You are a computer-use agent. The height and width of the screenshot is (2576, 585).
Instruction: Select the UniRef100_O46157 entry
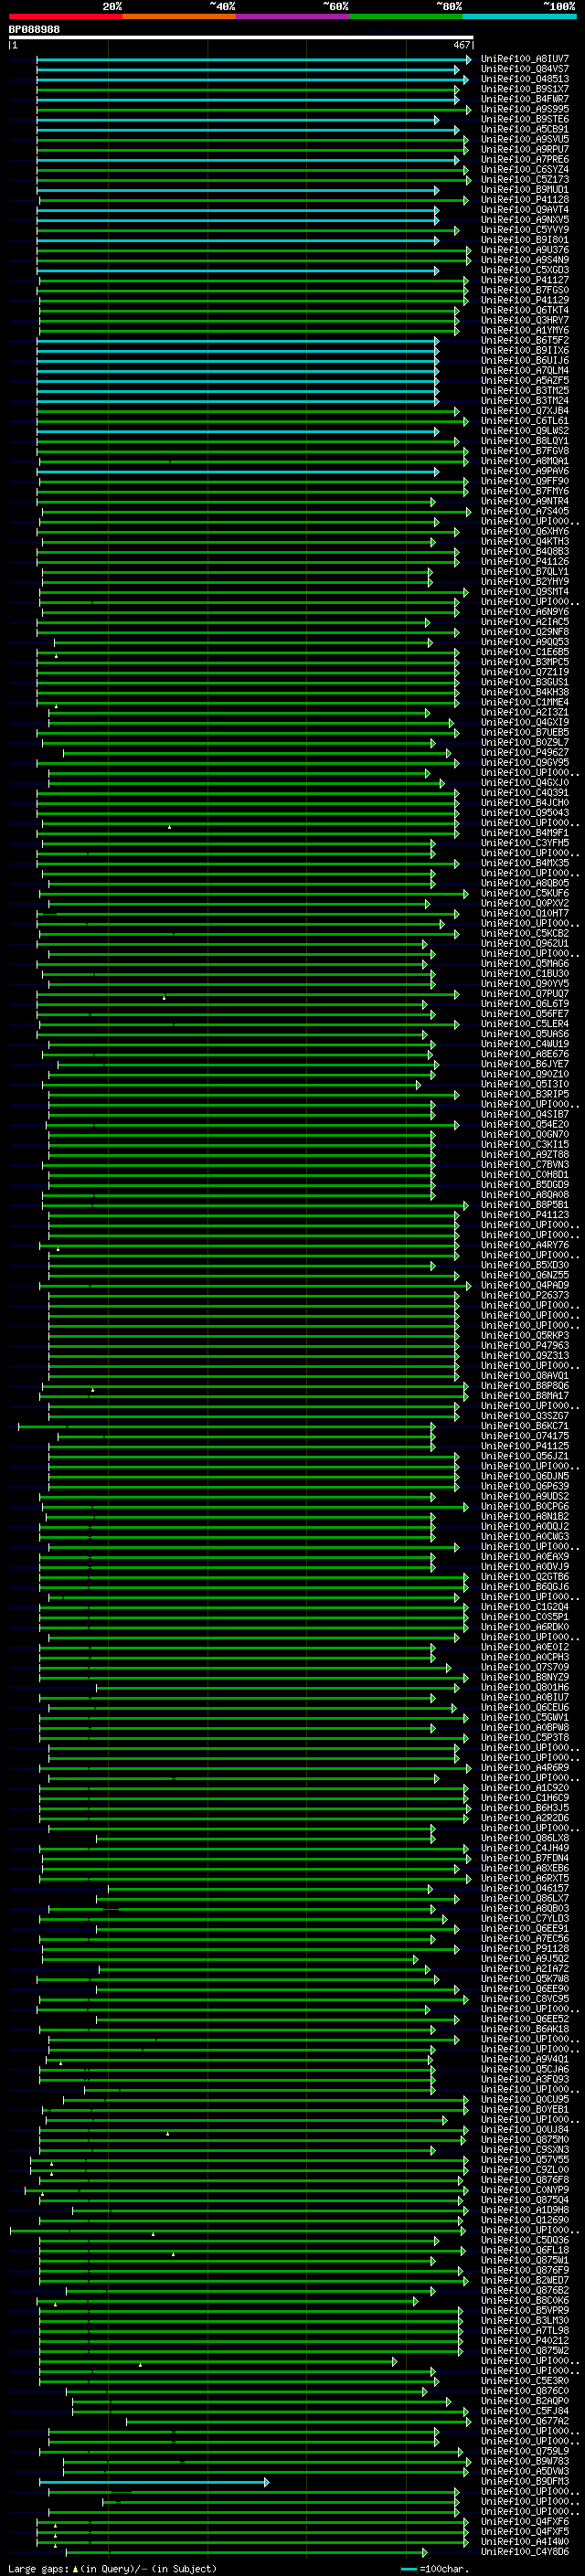click(525, 1888)
